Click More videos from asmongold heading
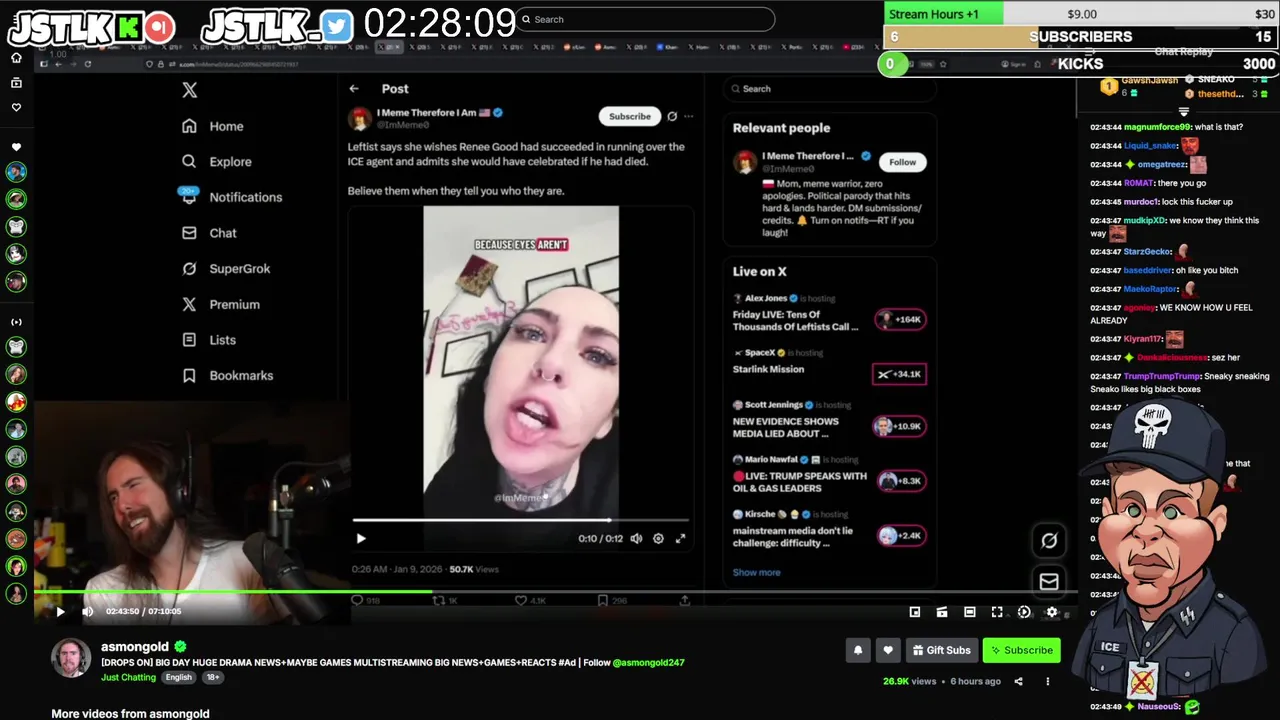1280x720 pixels. tap(130, 714)
